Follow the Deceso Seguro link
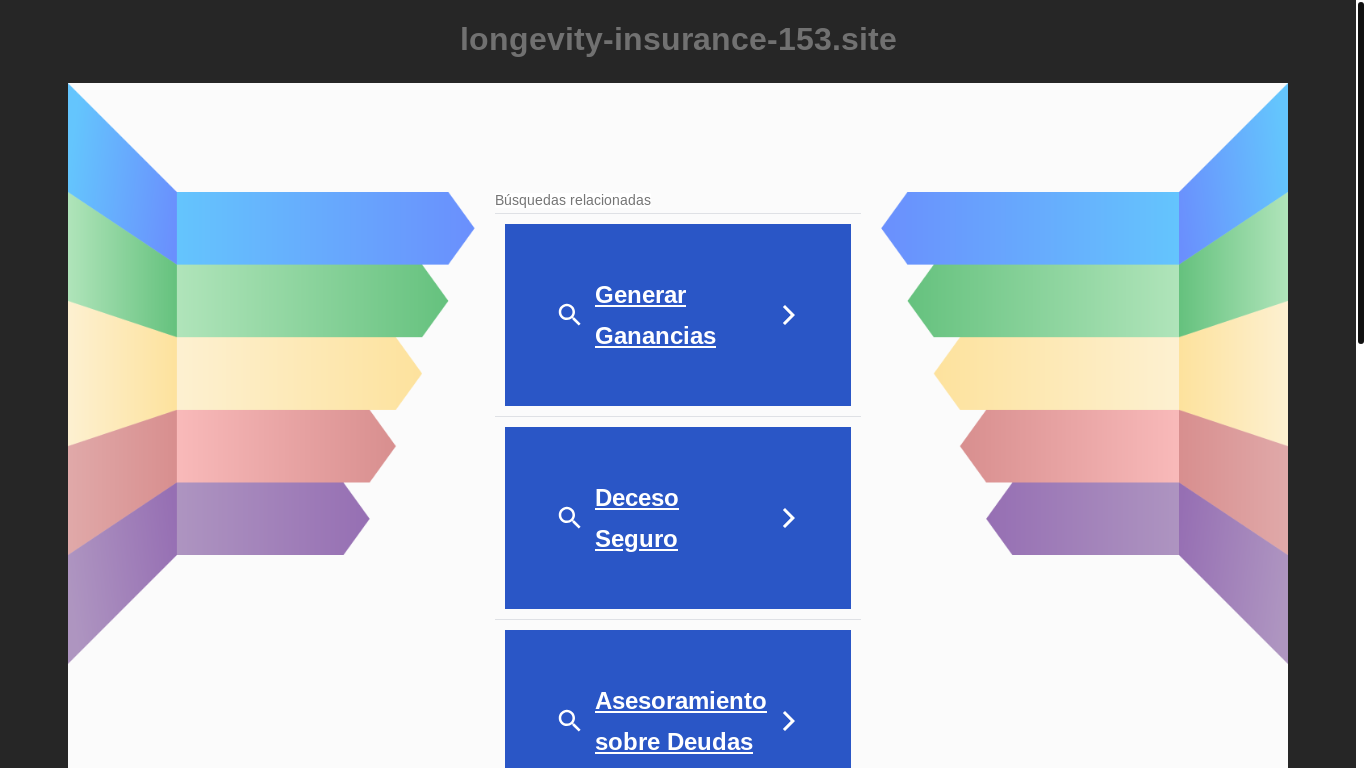 click(637, 518)
